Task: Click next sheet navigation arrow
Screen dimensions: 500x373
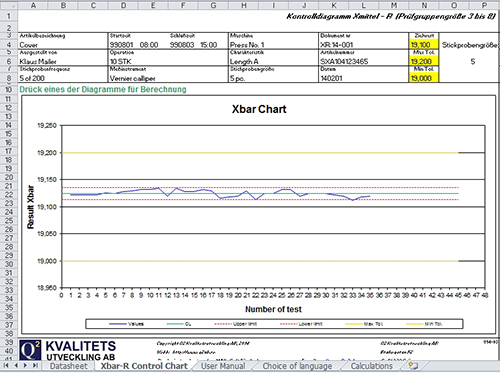Action: (x=25, y=365)
